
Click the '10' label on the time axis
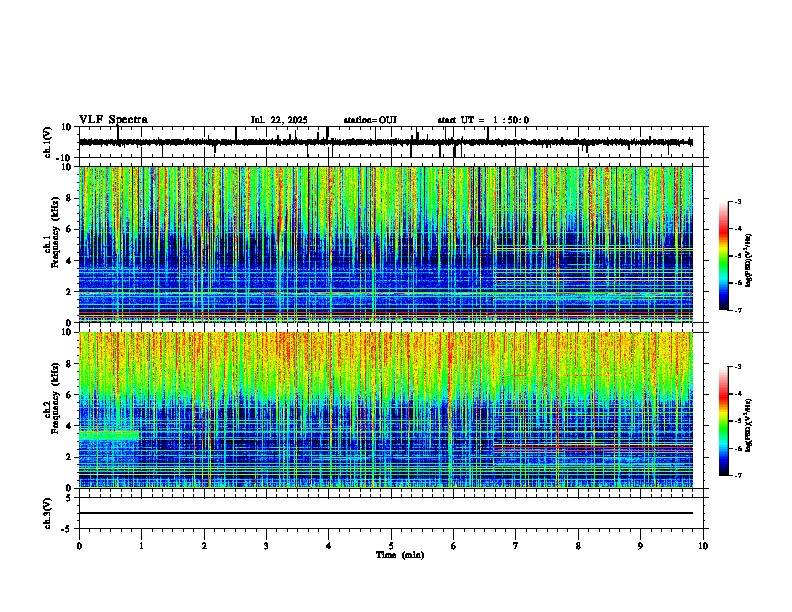pyautogui.click(x=703, y=546)
